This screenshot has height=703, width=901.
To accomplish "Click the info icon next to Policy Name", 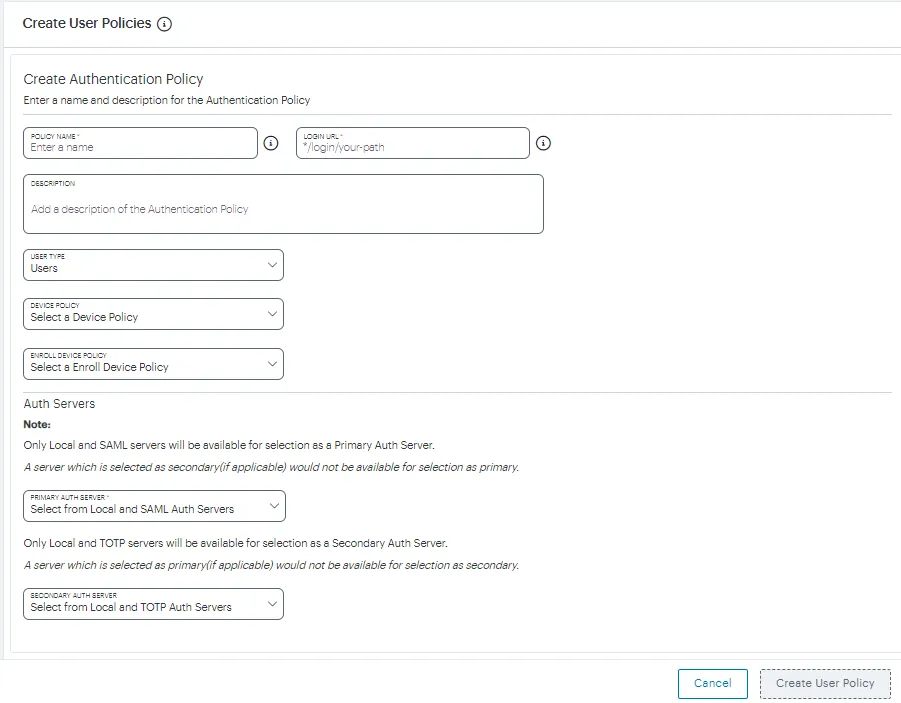I will 271,143.
